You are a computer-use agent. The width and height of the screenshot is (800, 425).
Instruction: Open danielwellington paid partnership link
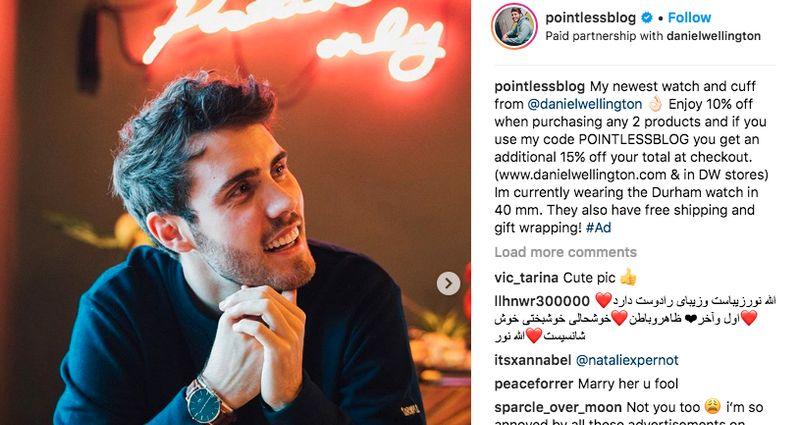[713, 36]
